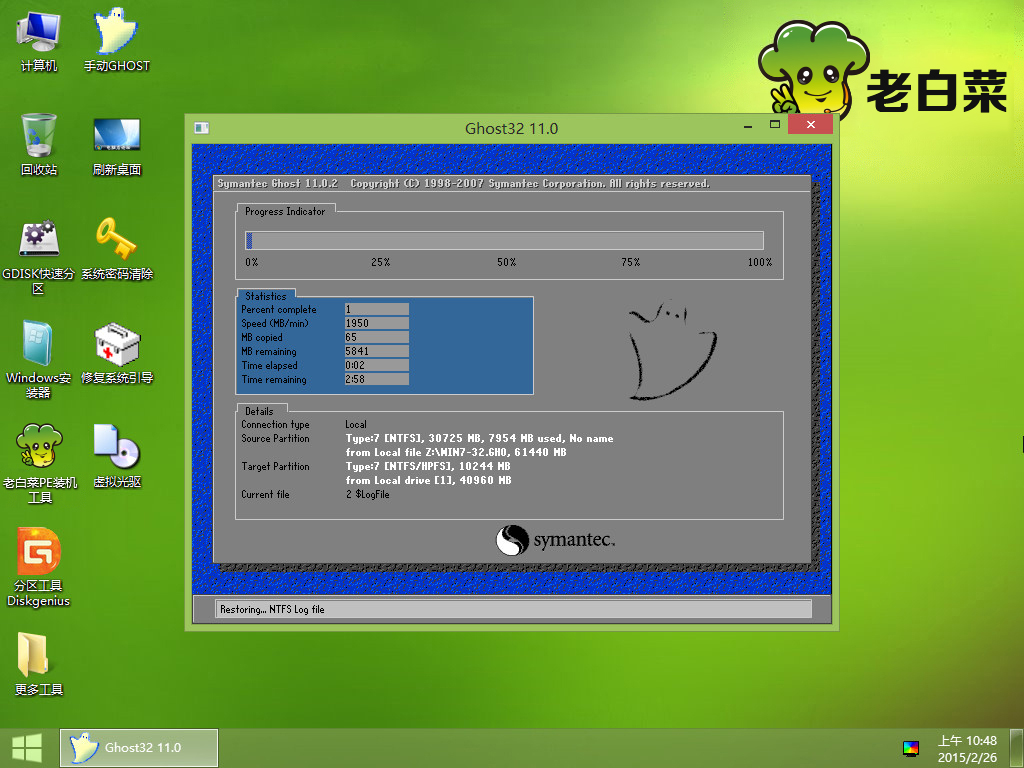Click the Windows Start button
The image size is (1024, 768).
tap(27, 748)
